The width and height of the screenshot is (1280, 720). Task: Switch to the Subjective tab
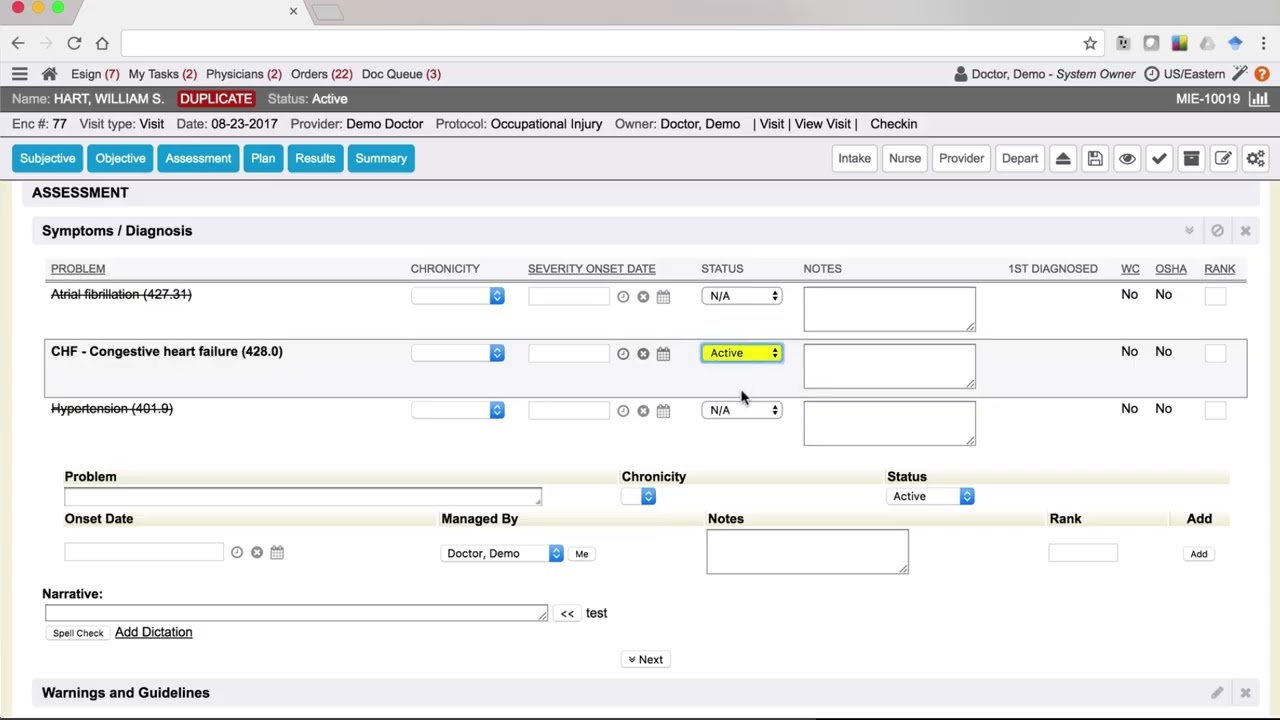tap(48, 158)
